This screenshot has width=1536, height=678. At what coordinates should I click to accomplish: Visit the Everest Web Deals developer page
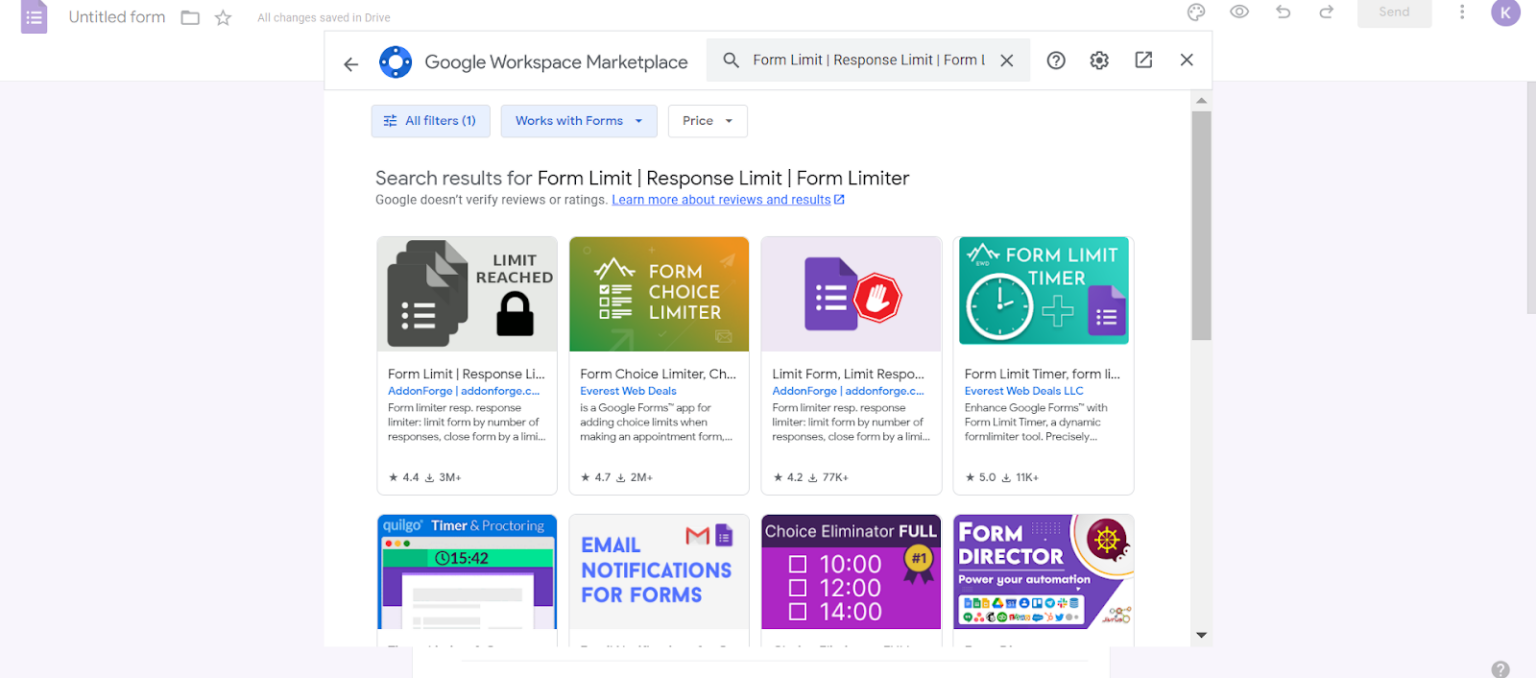pos(628,390)
